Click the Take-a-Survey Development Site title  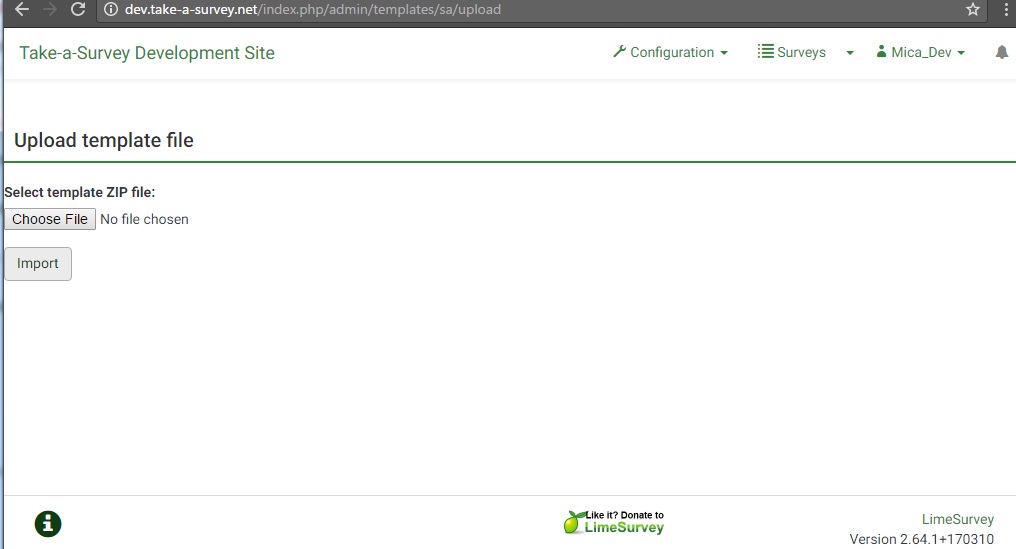(x=147, y=53)
